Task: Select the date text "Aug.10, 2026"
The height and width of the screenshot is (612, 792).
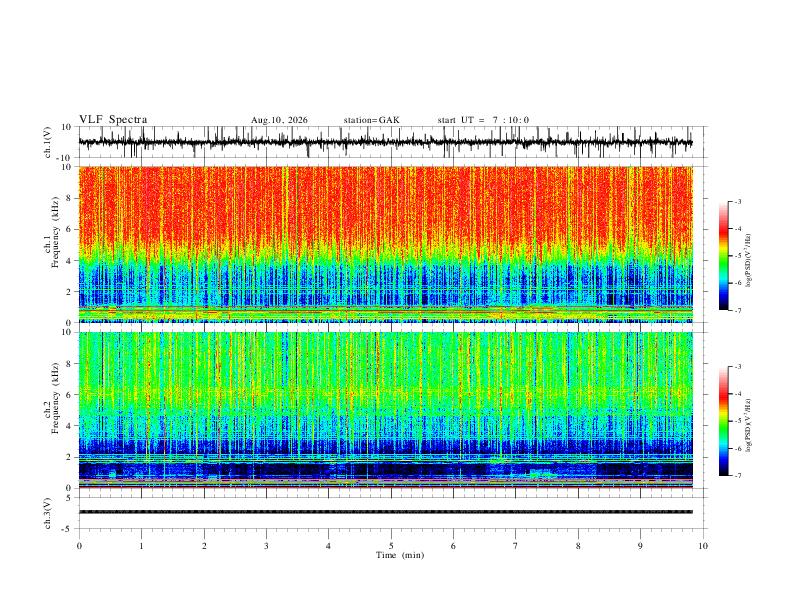Action: [x=279, y=120]
